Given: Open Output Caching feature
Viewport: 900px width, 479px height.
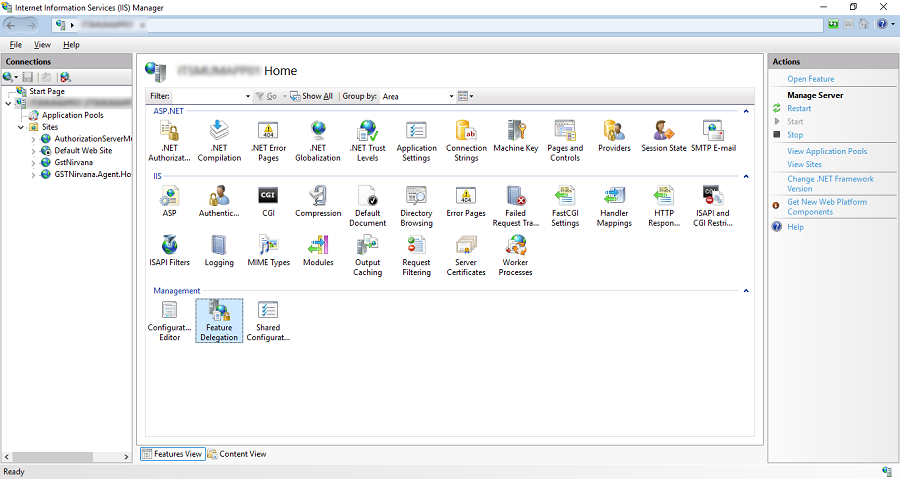Looking at the screenshot, I should pos(367,255).
